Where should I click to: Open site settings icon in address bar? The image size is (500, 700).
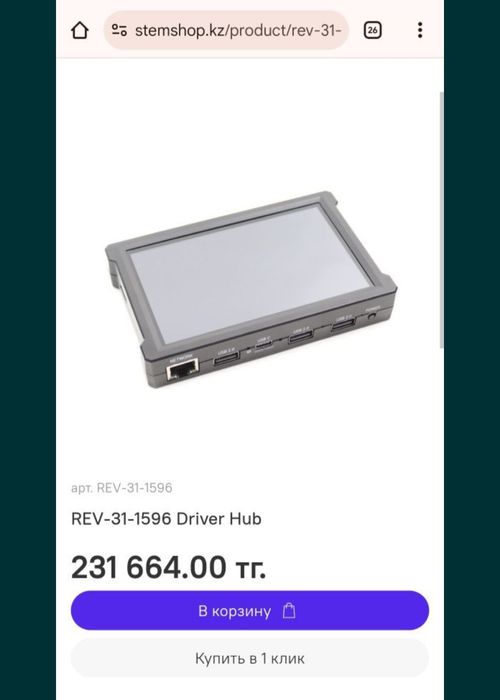coord(119,30)
